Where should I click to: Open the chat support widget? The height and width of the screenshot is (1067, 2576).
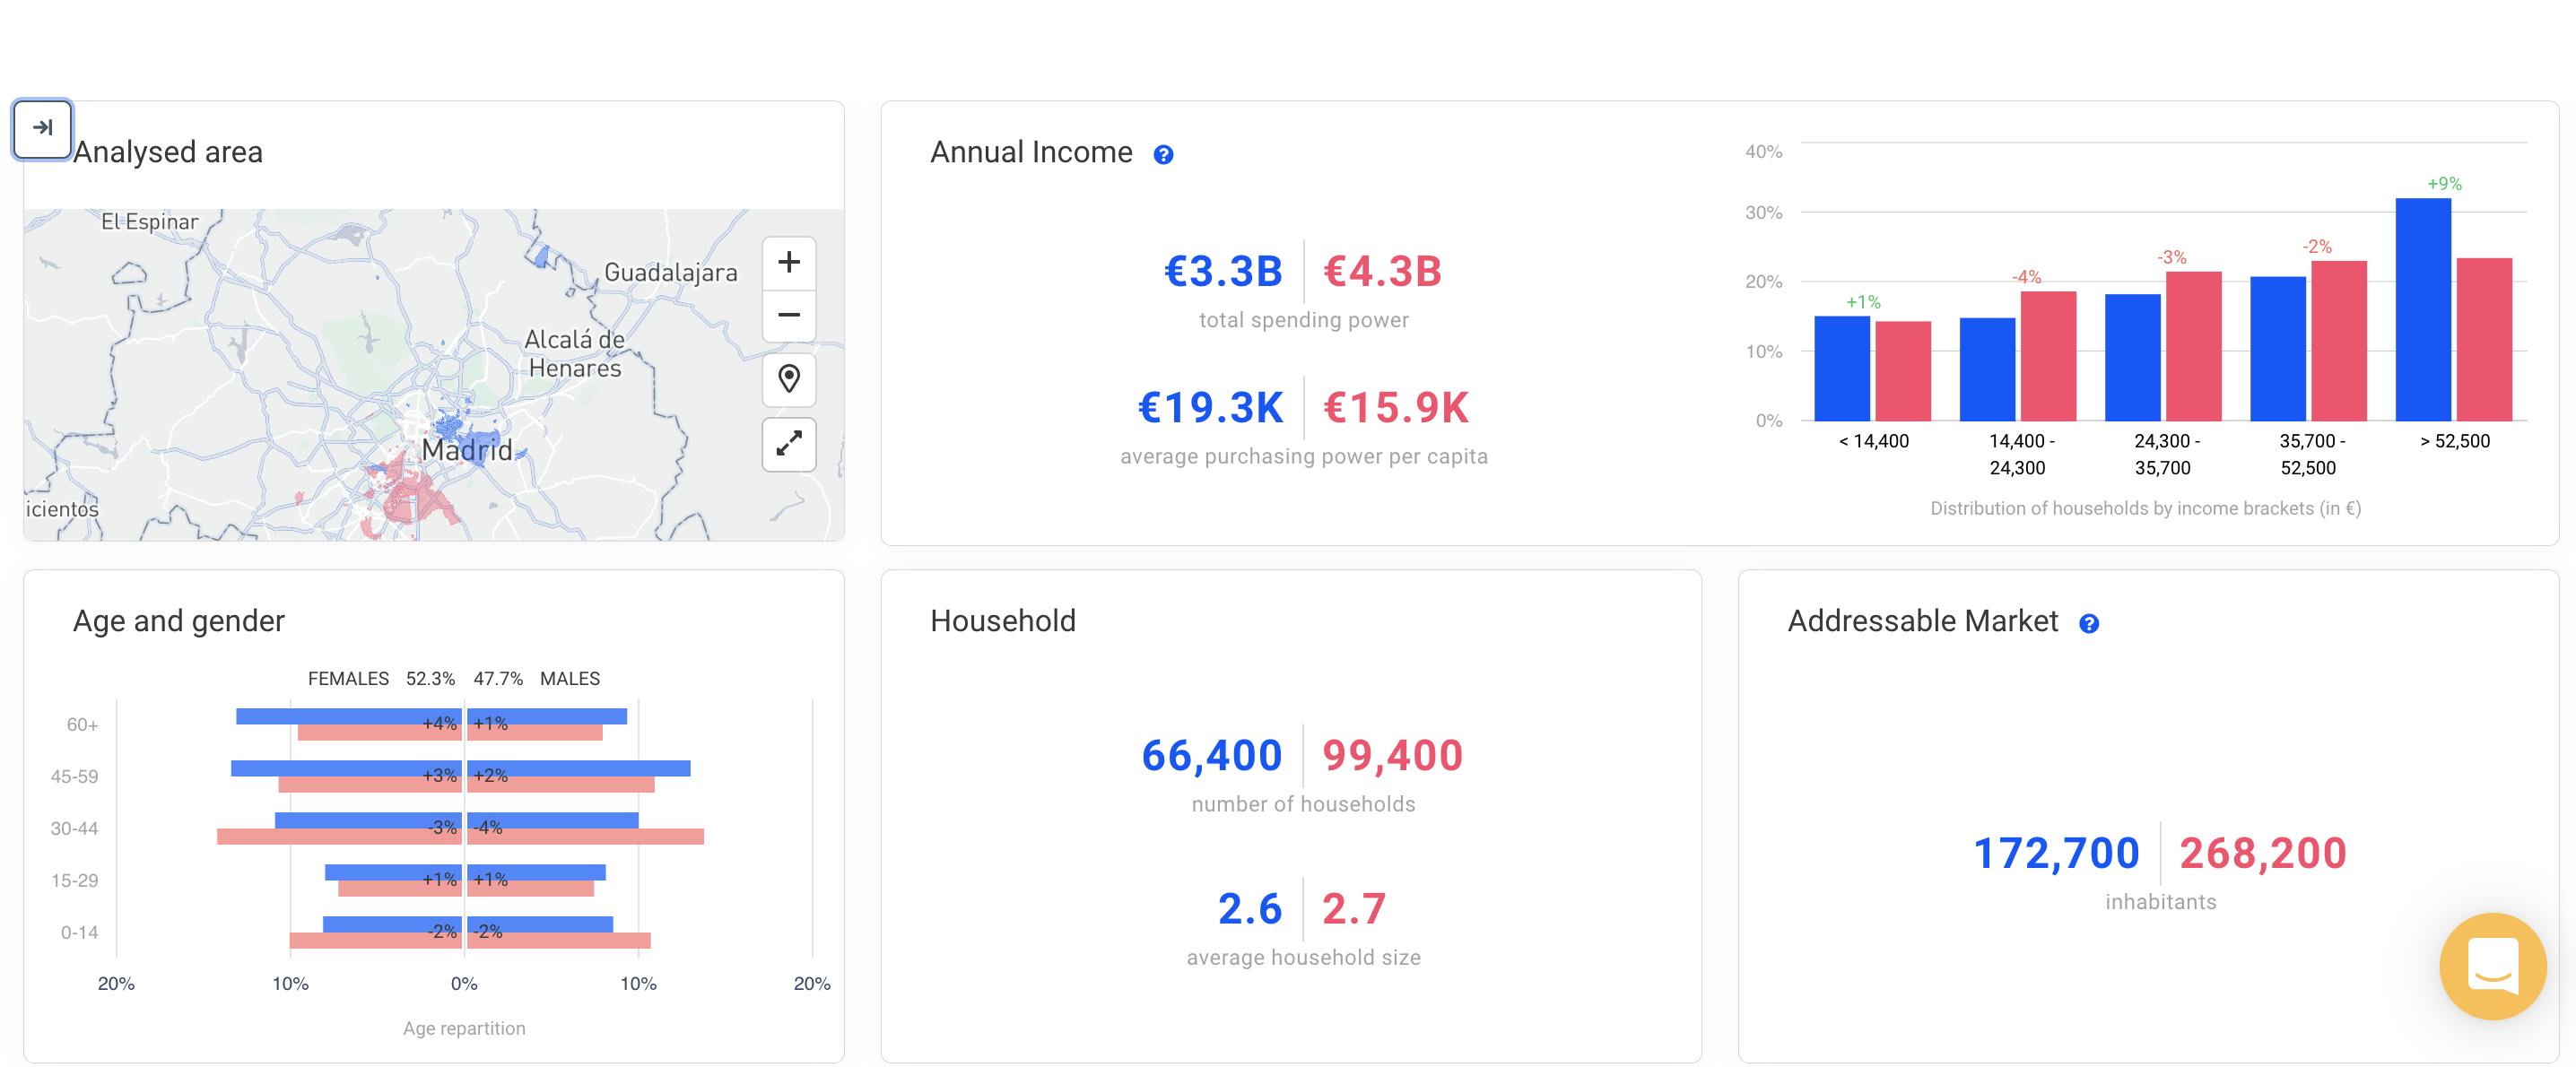(x=2492, y=965)
